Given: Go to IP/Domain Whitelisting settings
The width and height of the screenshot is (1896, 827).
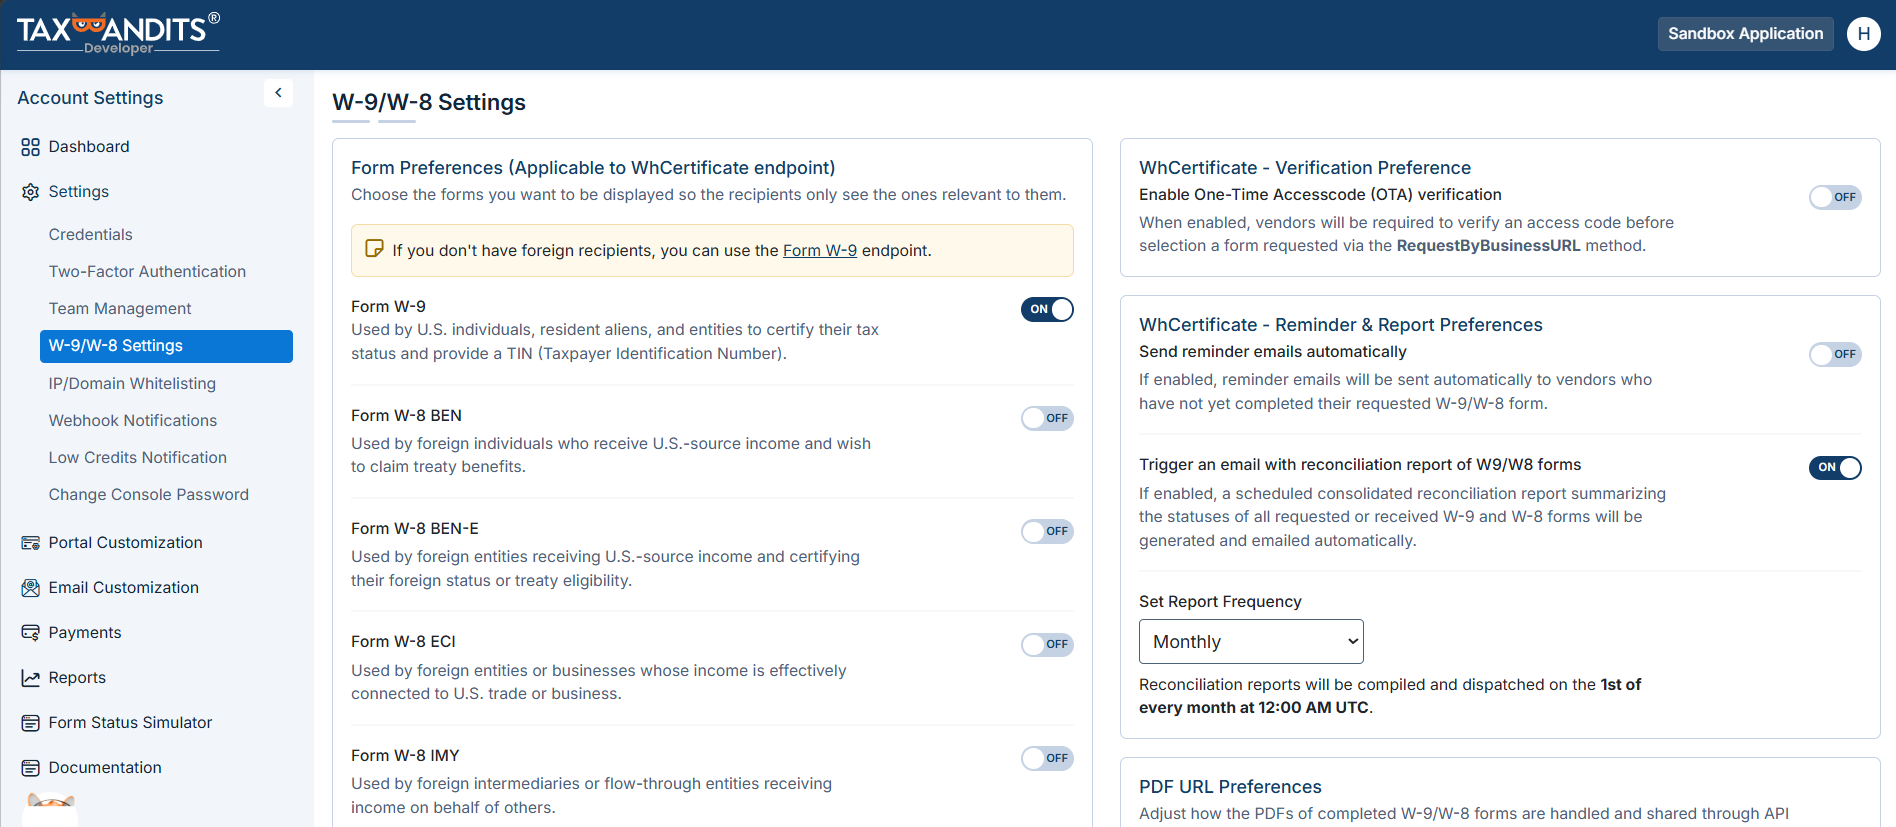Looking at the screenshot, I should click(x=132, y=384).
